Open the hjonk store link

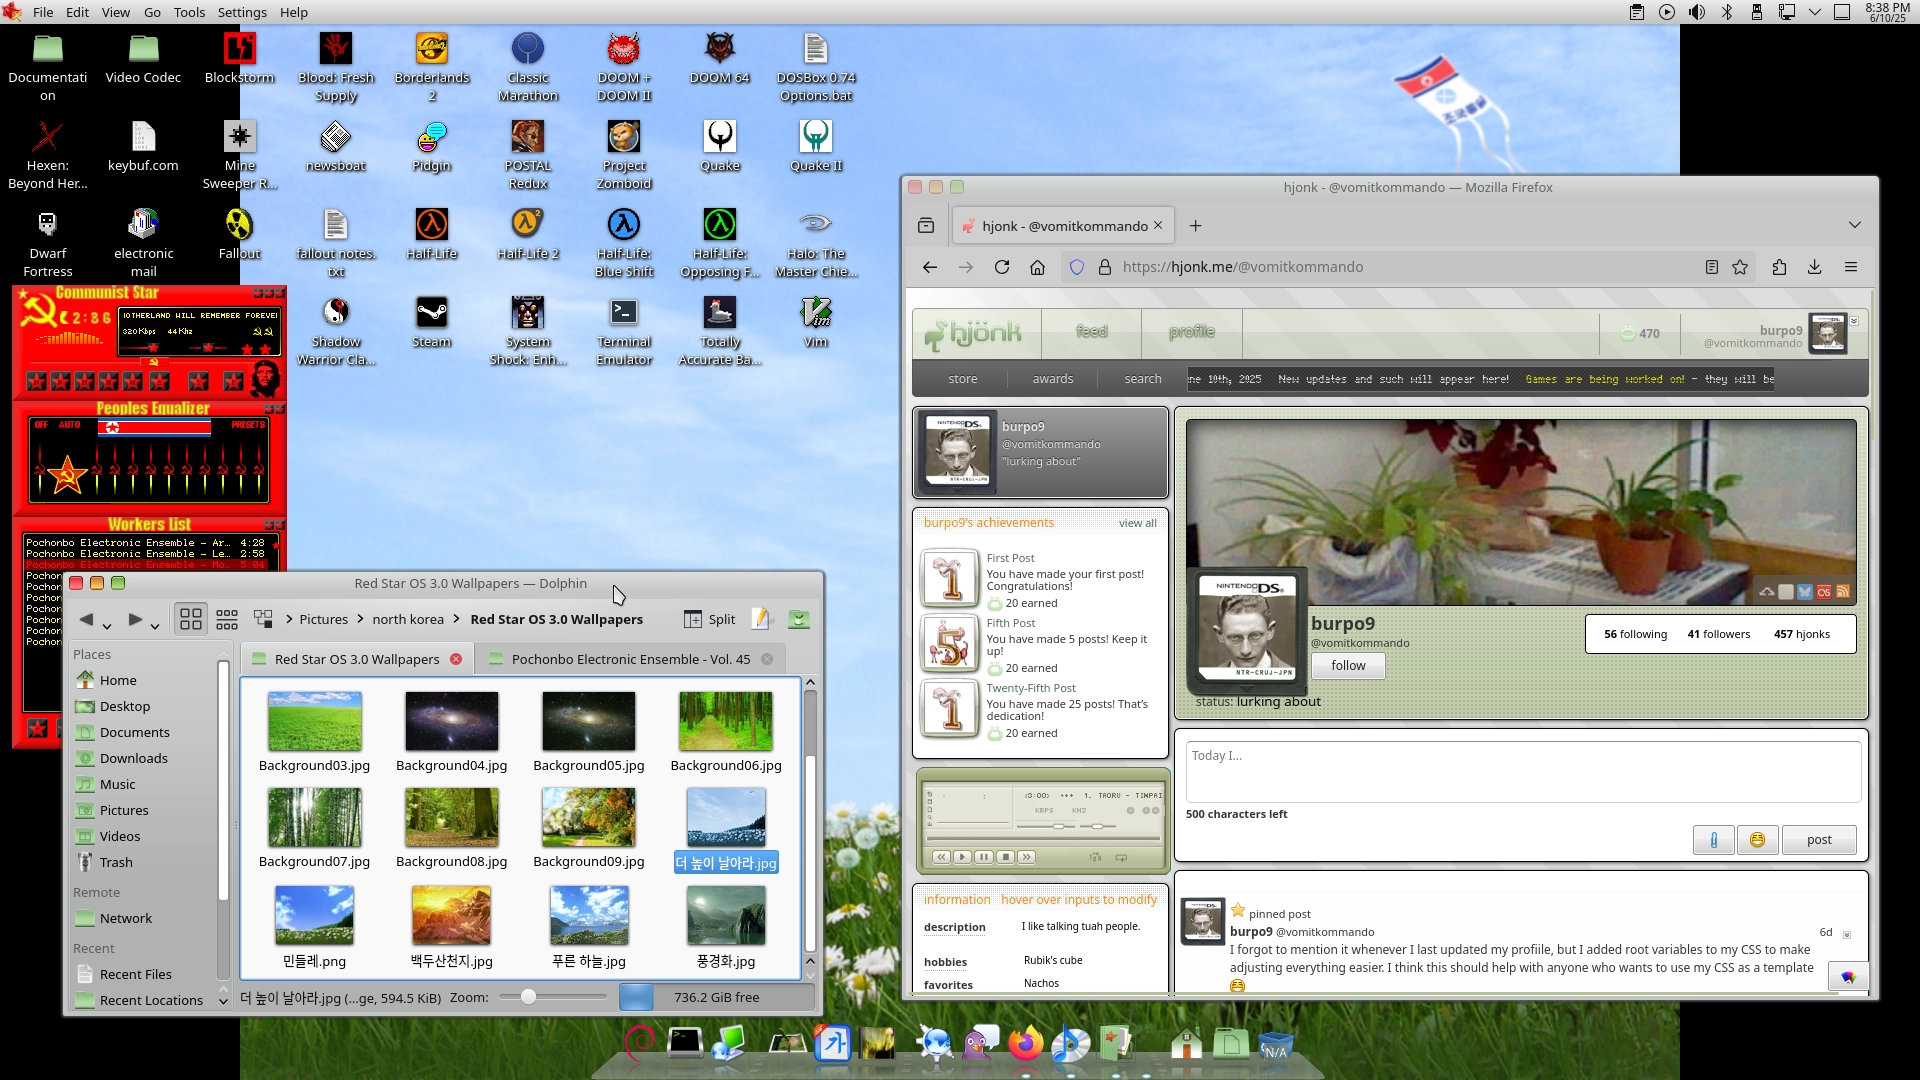pos(963,379)
